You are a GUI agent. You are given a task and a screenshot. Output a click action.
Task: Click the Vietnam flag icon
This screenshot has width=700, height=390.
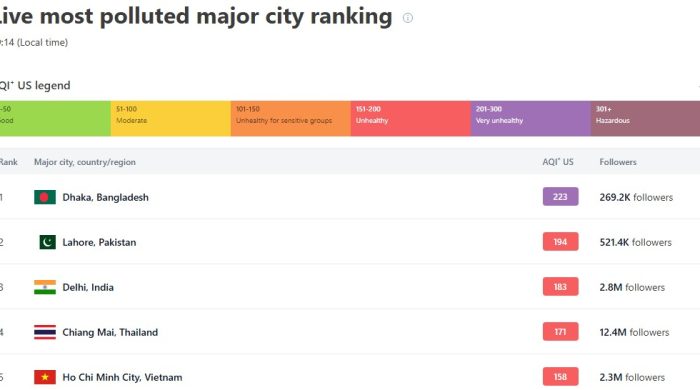click(45, 378)
